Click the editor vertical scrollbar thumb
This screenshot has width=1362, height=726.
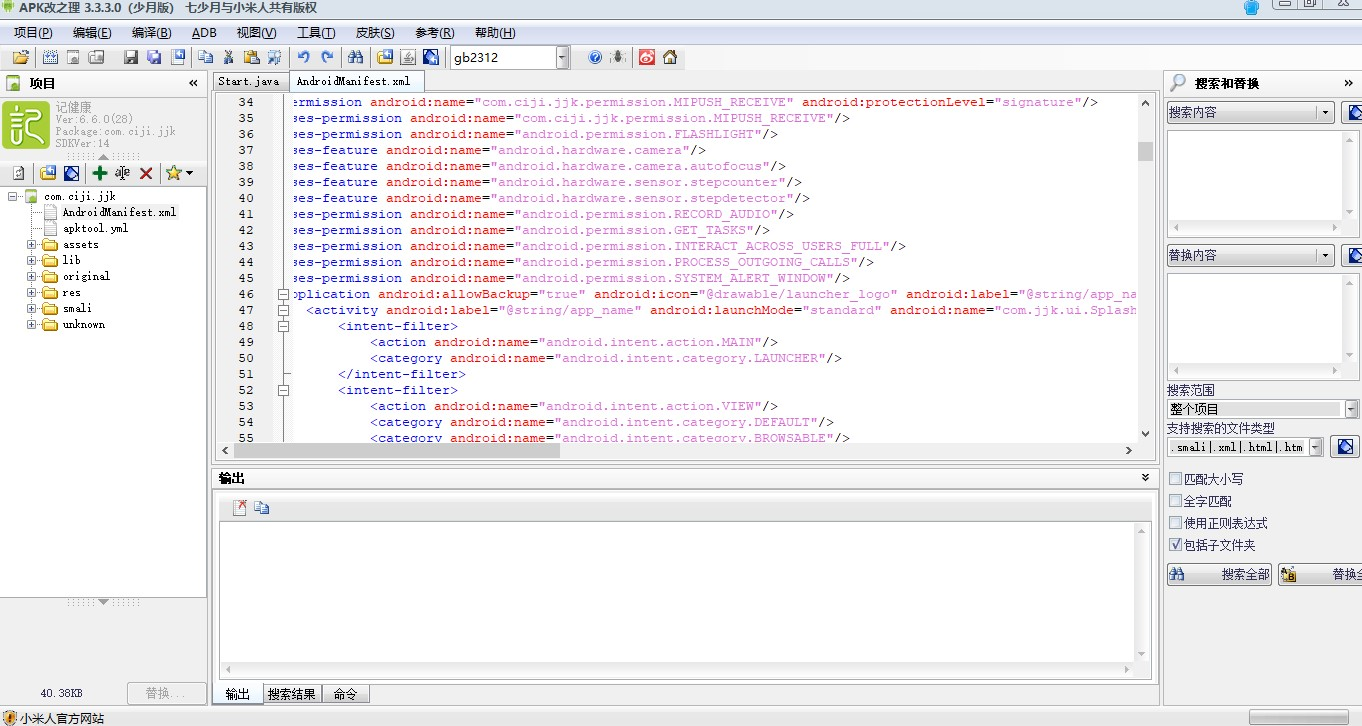1145,151
